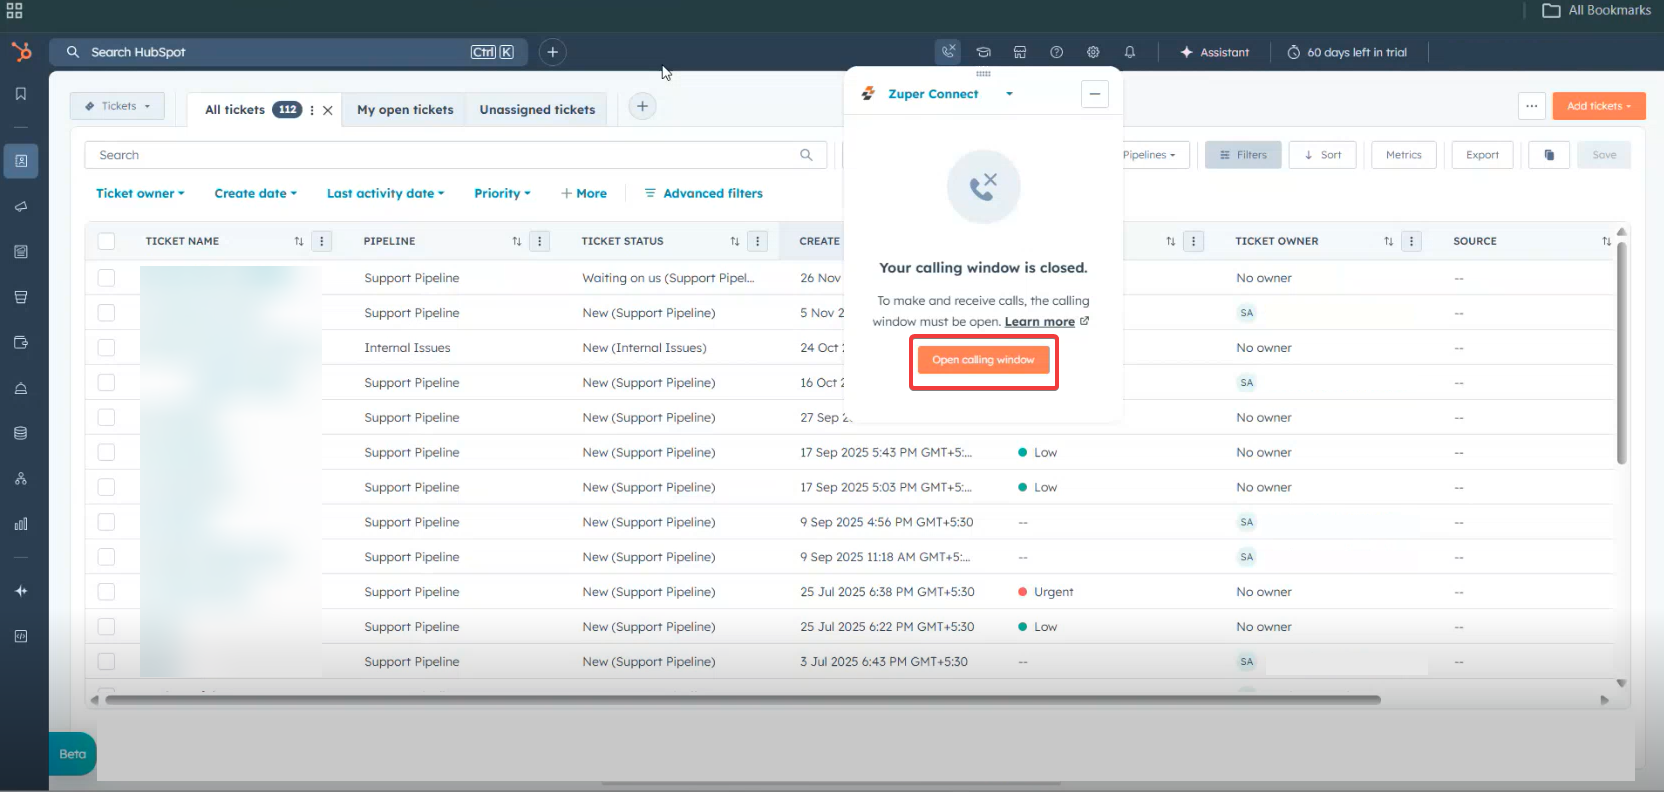Viewport: 1664px width, 792px height.
Task: Open the Help question mark icon
Action: (x=1056, y=52)
